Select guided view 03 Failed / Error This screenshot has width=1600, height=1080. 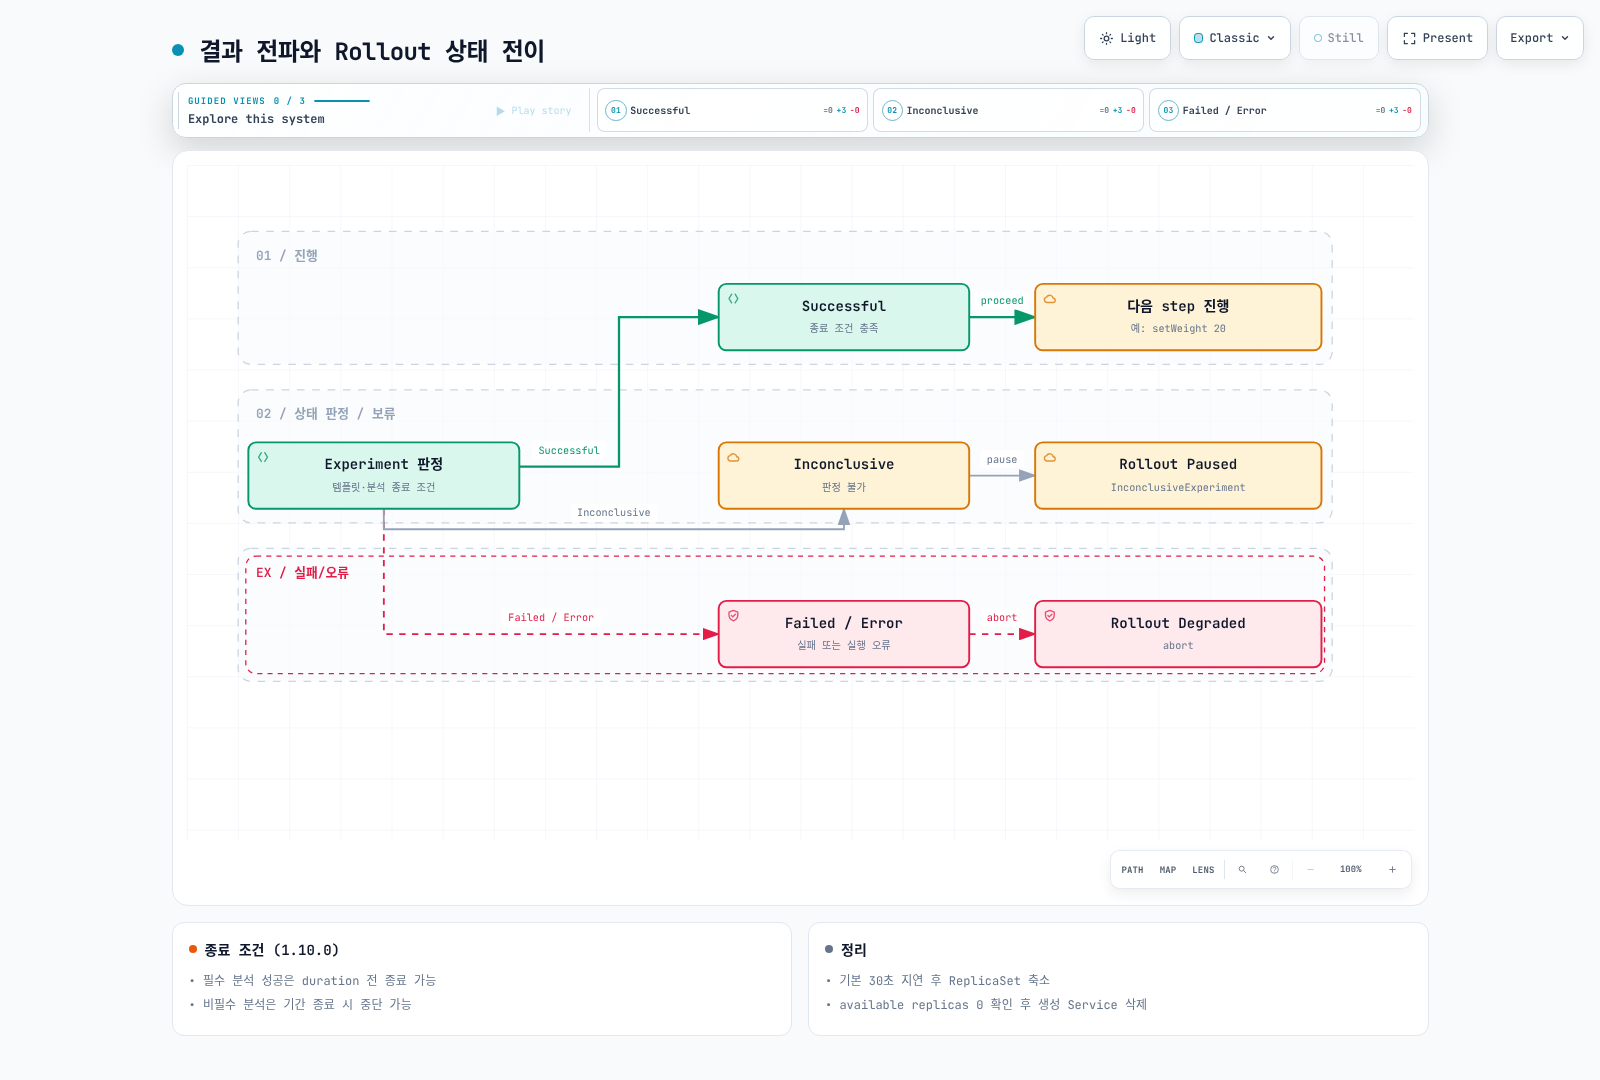tap(1284, 110)
